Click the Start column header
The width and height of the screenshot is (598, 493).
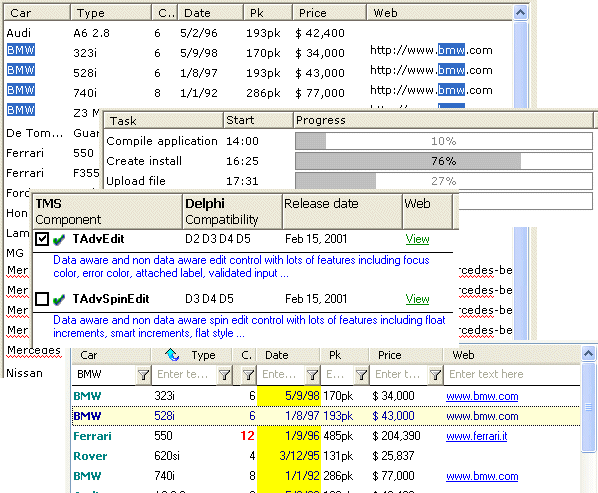point(258,120)
